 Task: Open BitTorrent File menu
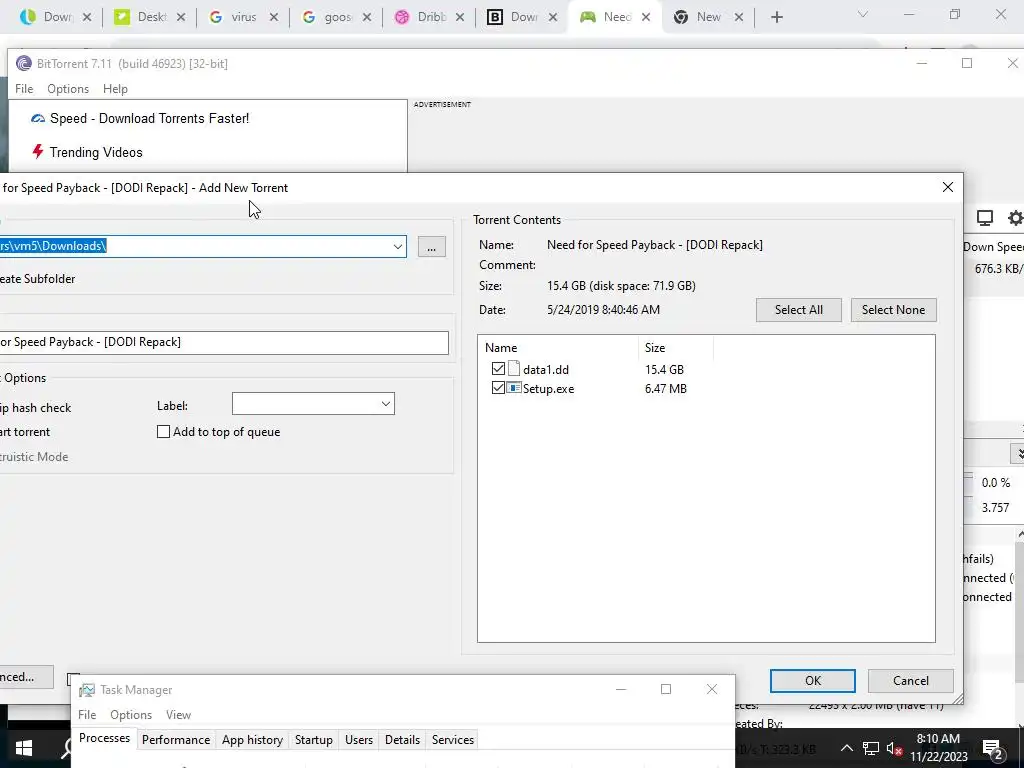[24, 89]
